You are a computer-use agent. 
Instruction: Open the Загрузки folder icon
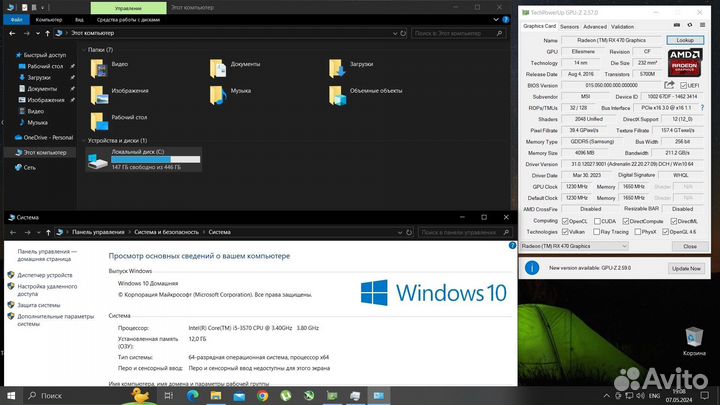337,68
